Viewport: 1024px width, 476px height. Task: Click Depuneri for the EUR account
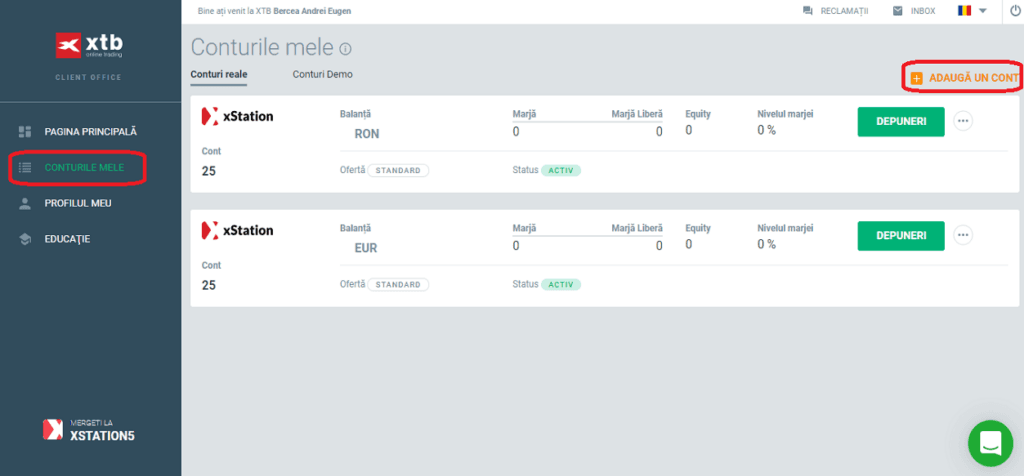tap(901, 235)
